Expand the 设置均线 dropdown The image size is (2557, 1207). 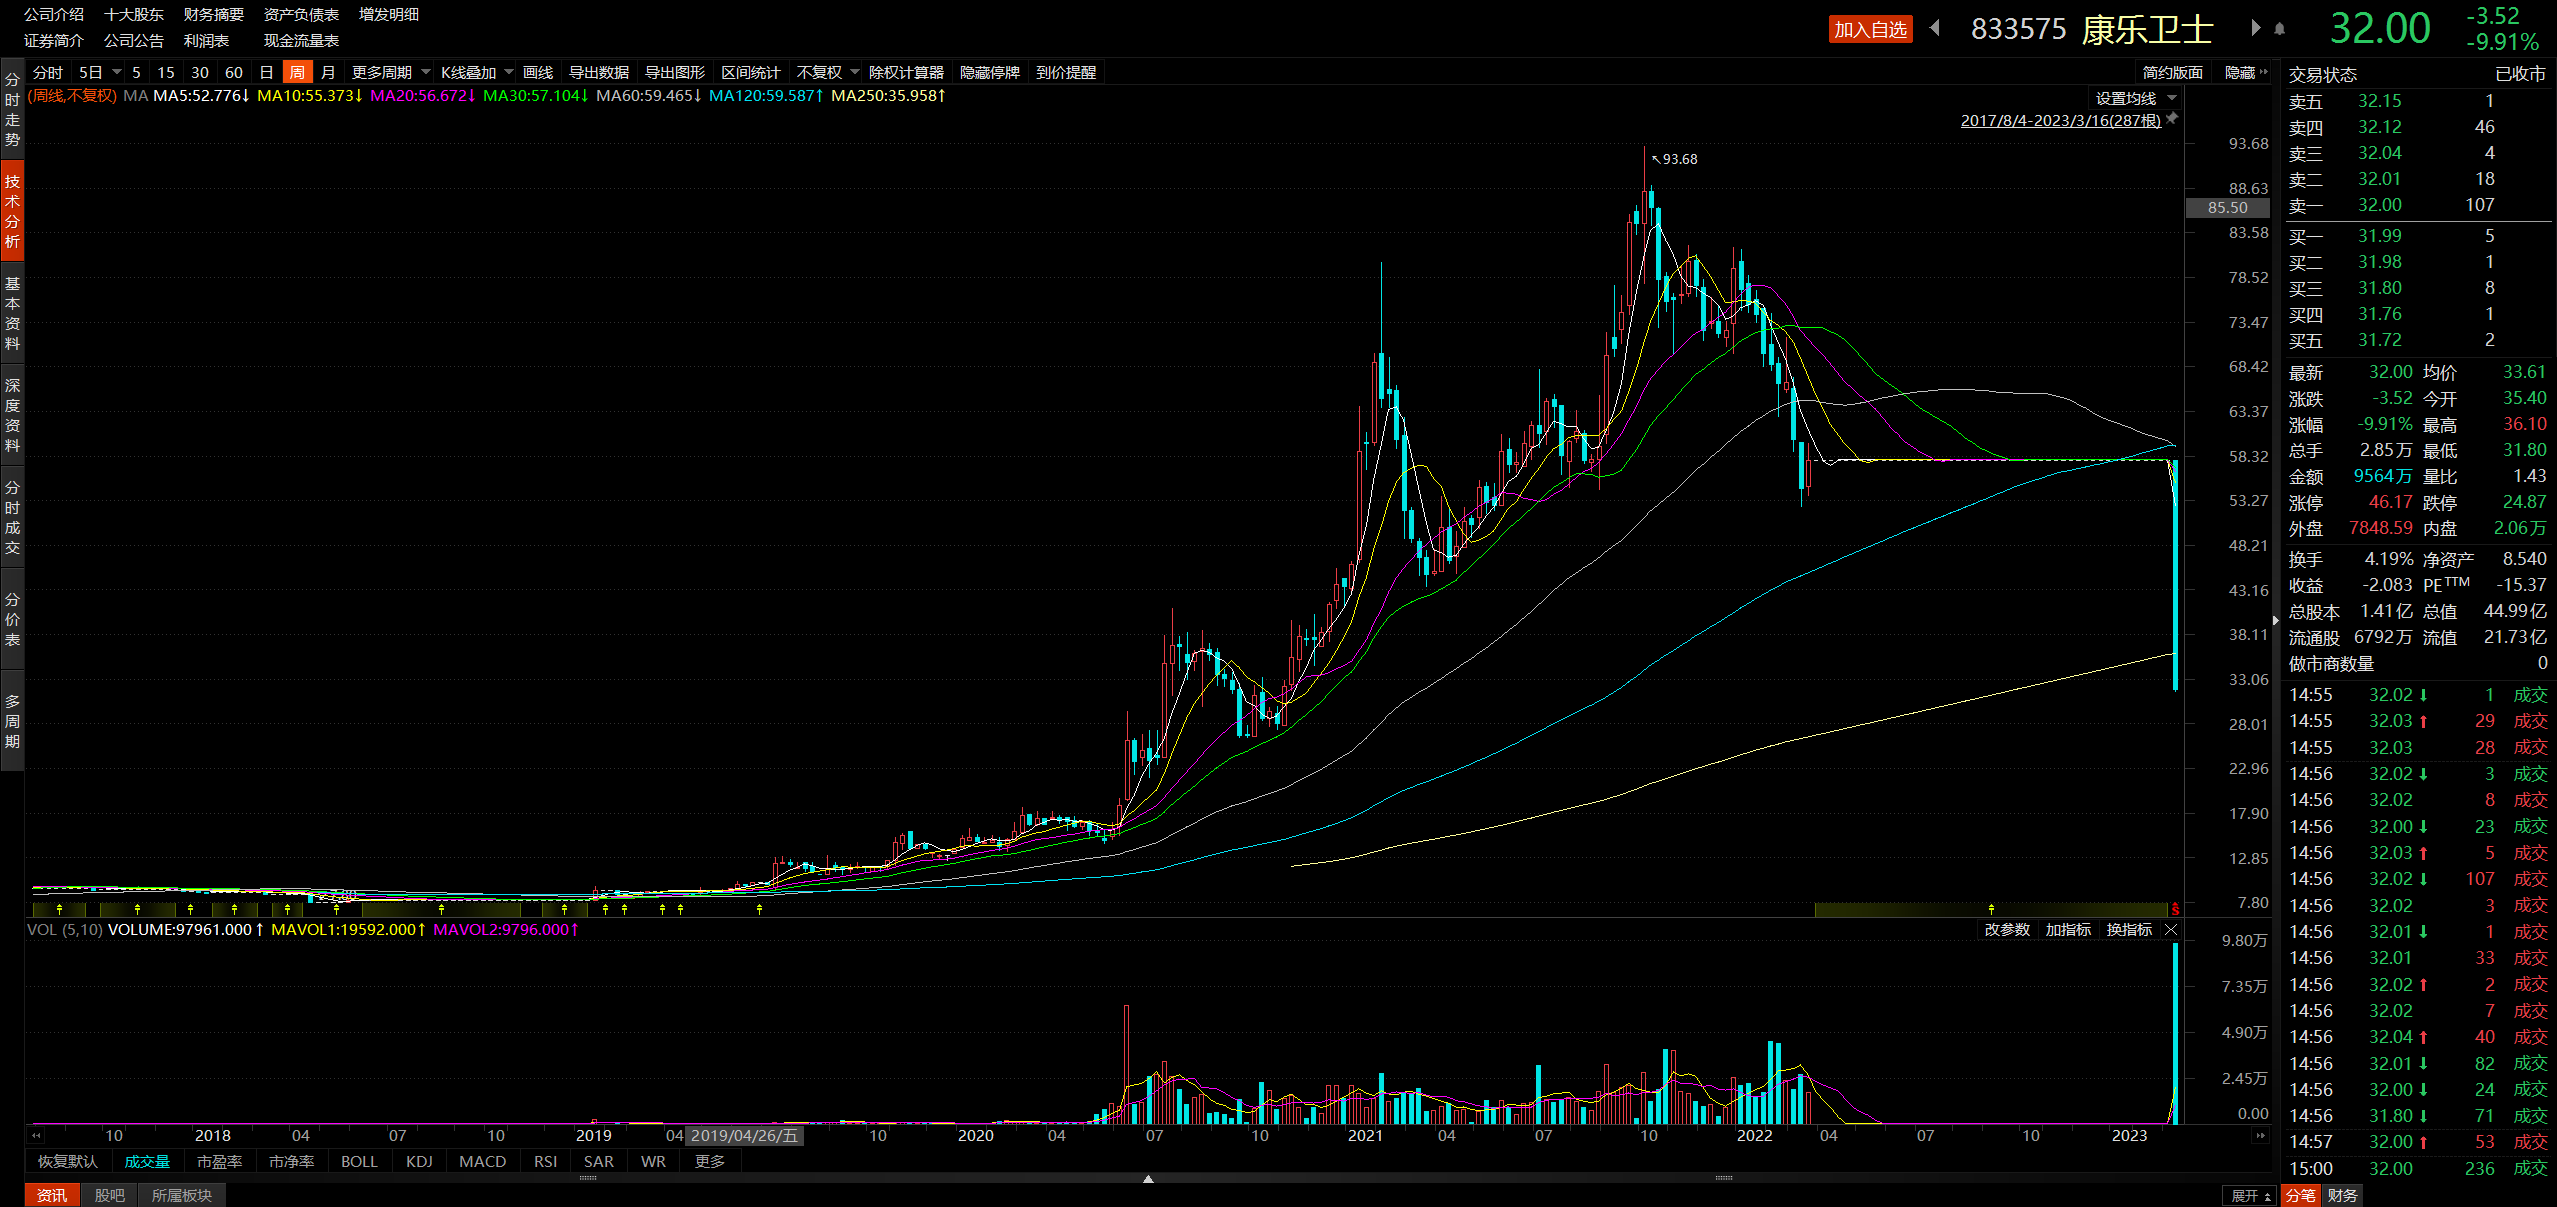(x=2136, y=98)
